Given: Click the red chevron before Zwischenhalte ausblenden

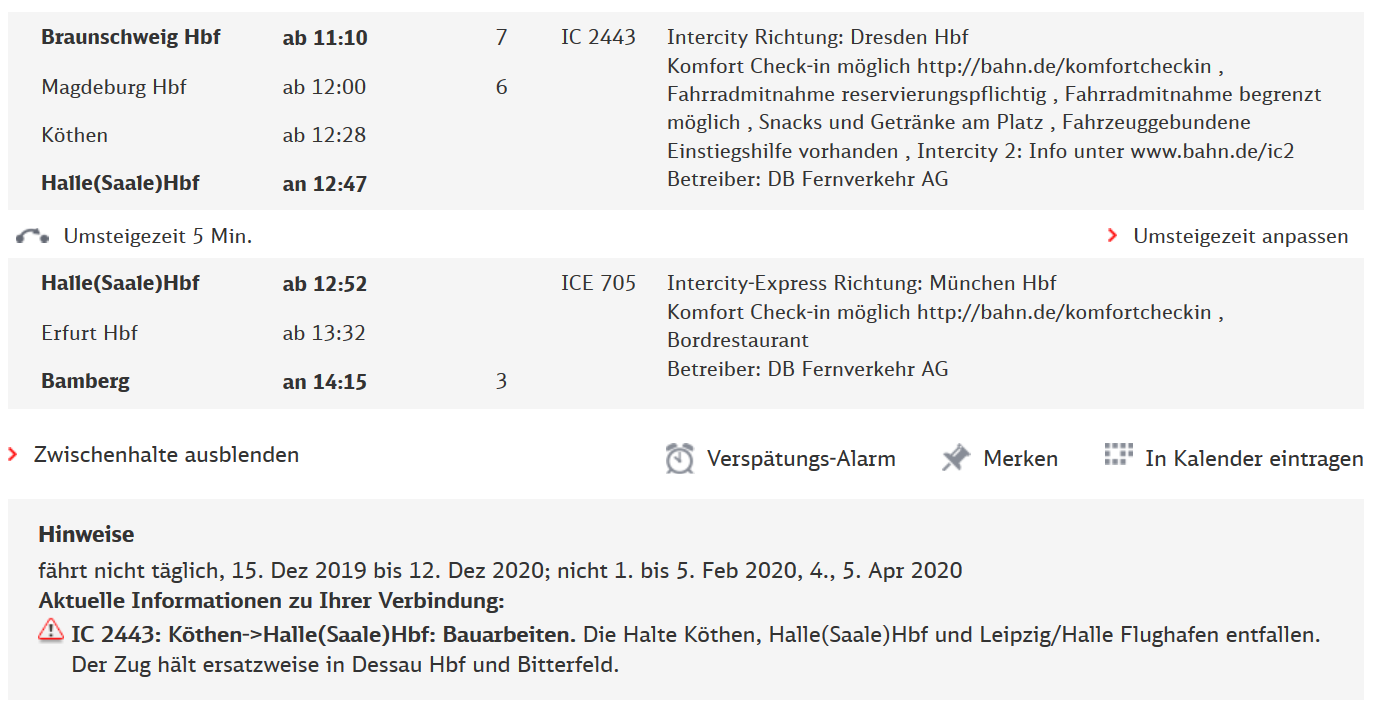Looking at the screenshot, I should pos(13,454).
